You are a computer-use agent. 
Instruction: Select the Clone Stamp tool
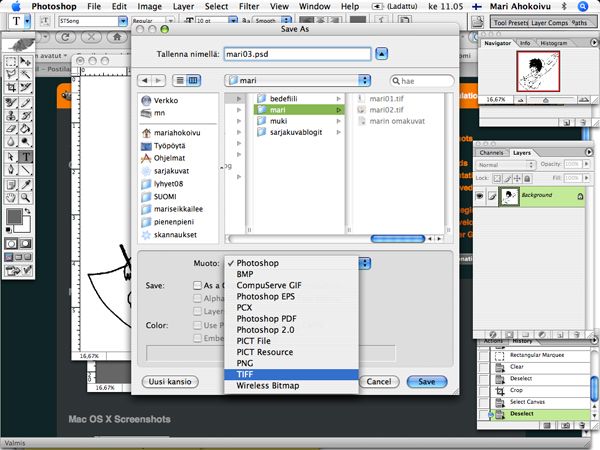11,116
